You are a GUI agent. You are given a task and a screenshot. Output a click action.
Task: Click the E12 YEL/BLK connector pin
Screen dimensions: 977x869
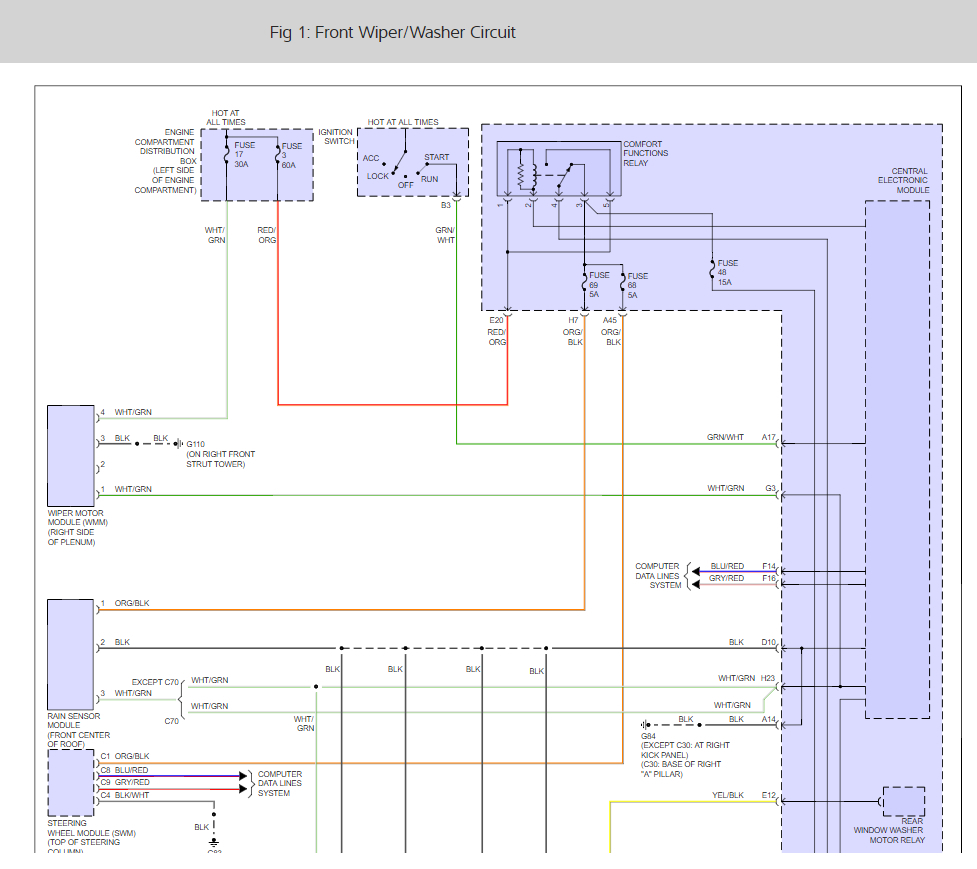point(779,802)
